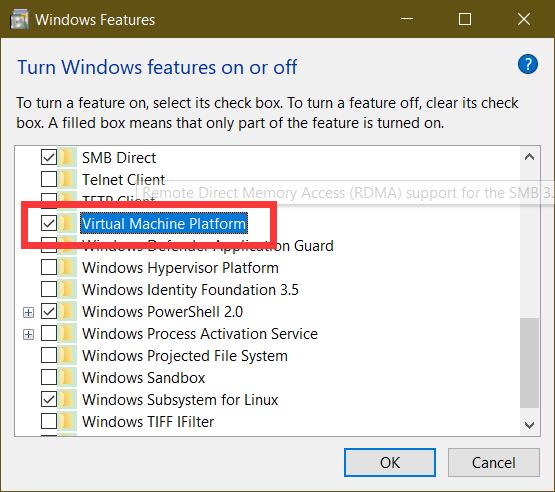Click the folder icon beside Windows Sandbox
Viewport: 555px width, 492px height.
click(67, 378)
